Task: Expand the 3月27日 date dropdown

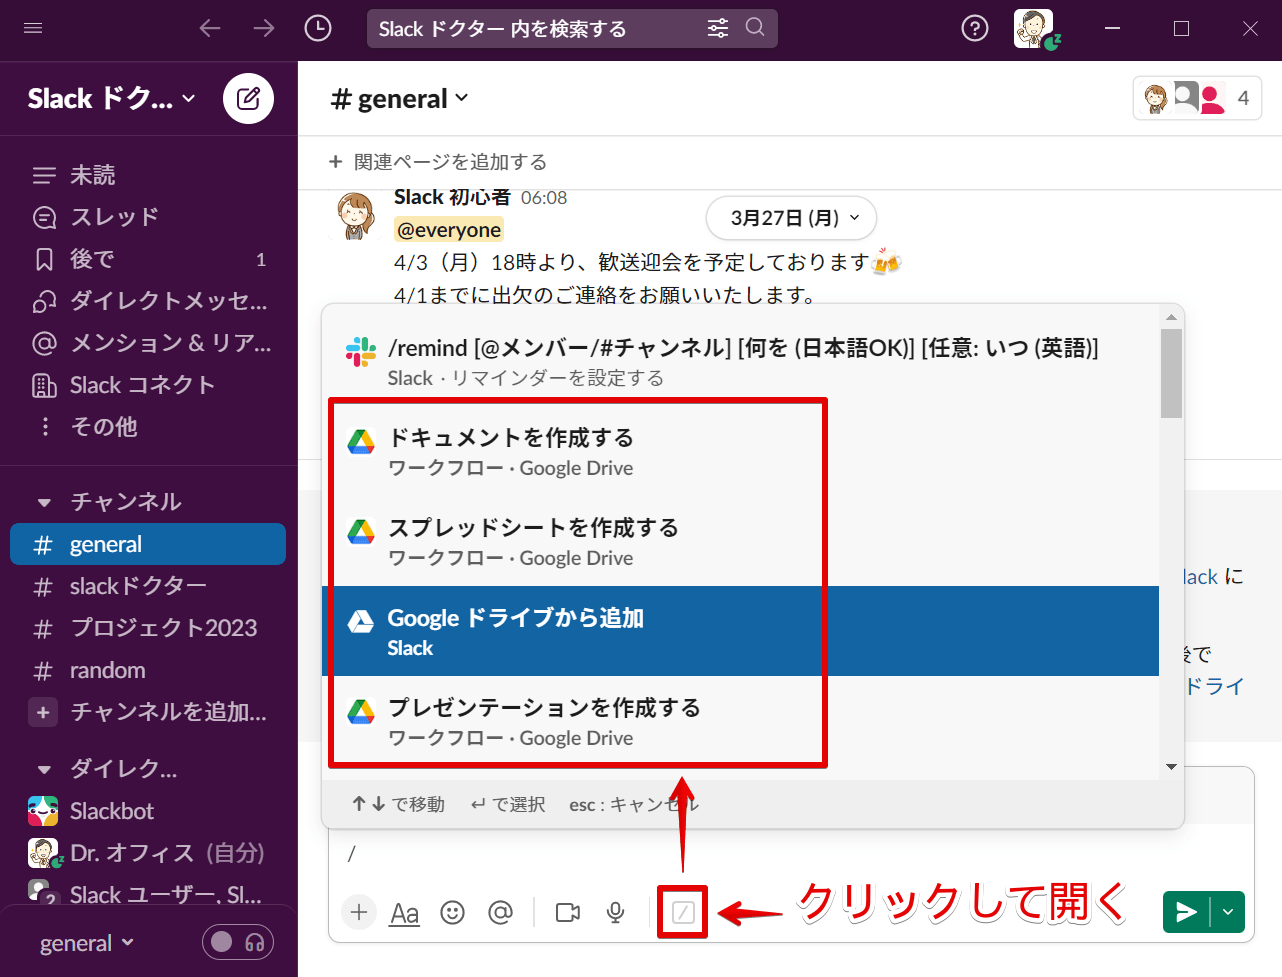Action: coord(791,218)
